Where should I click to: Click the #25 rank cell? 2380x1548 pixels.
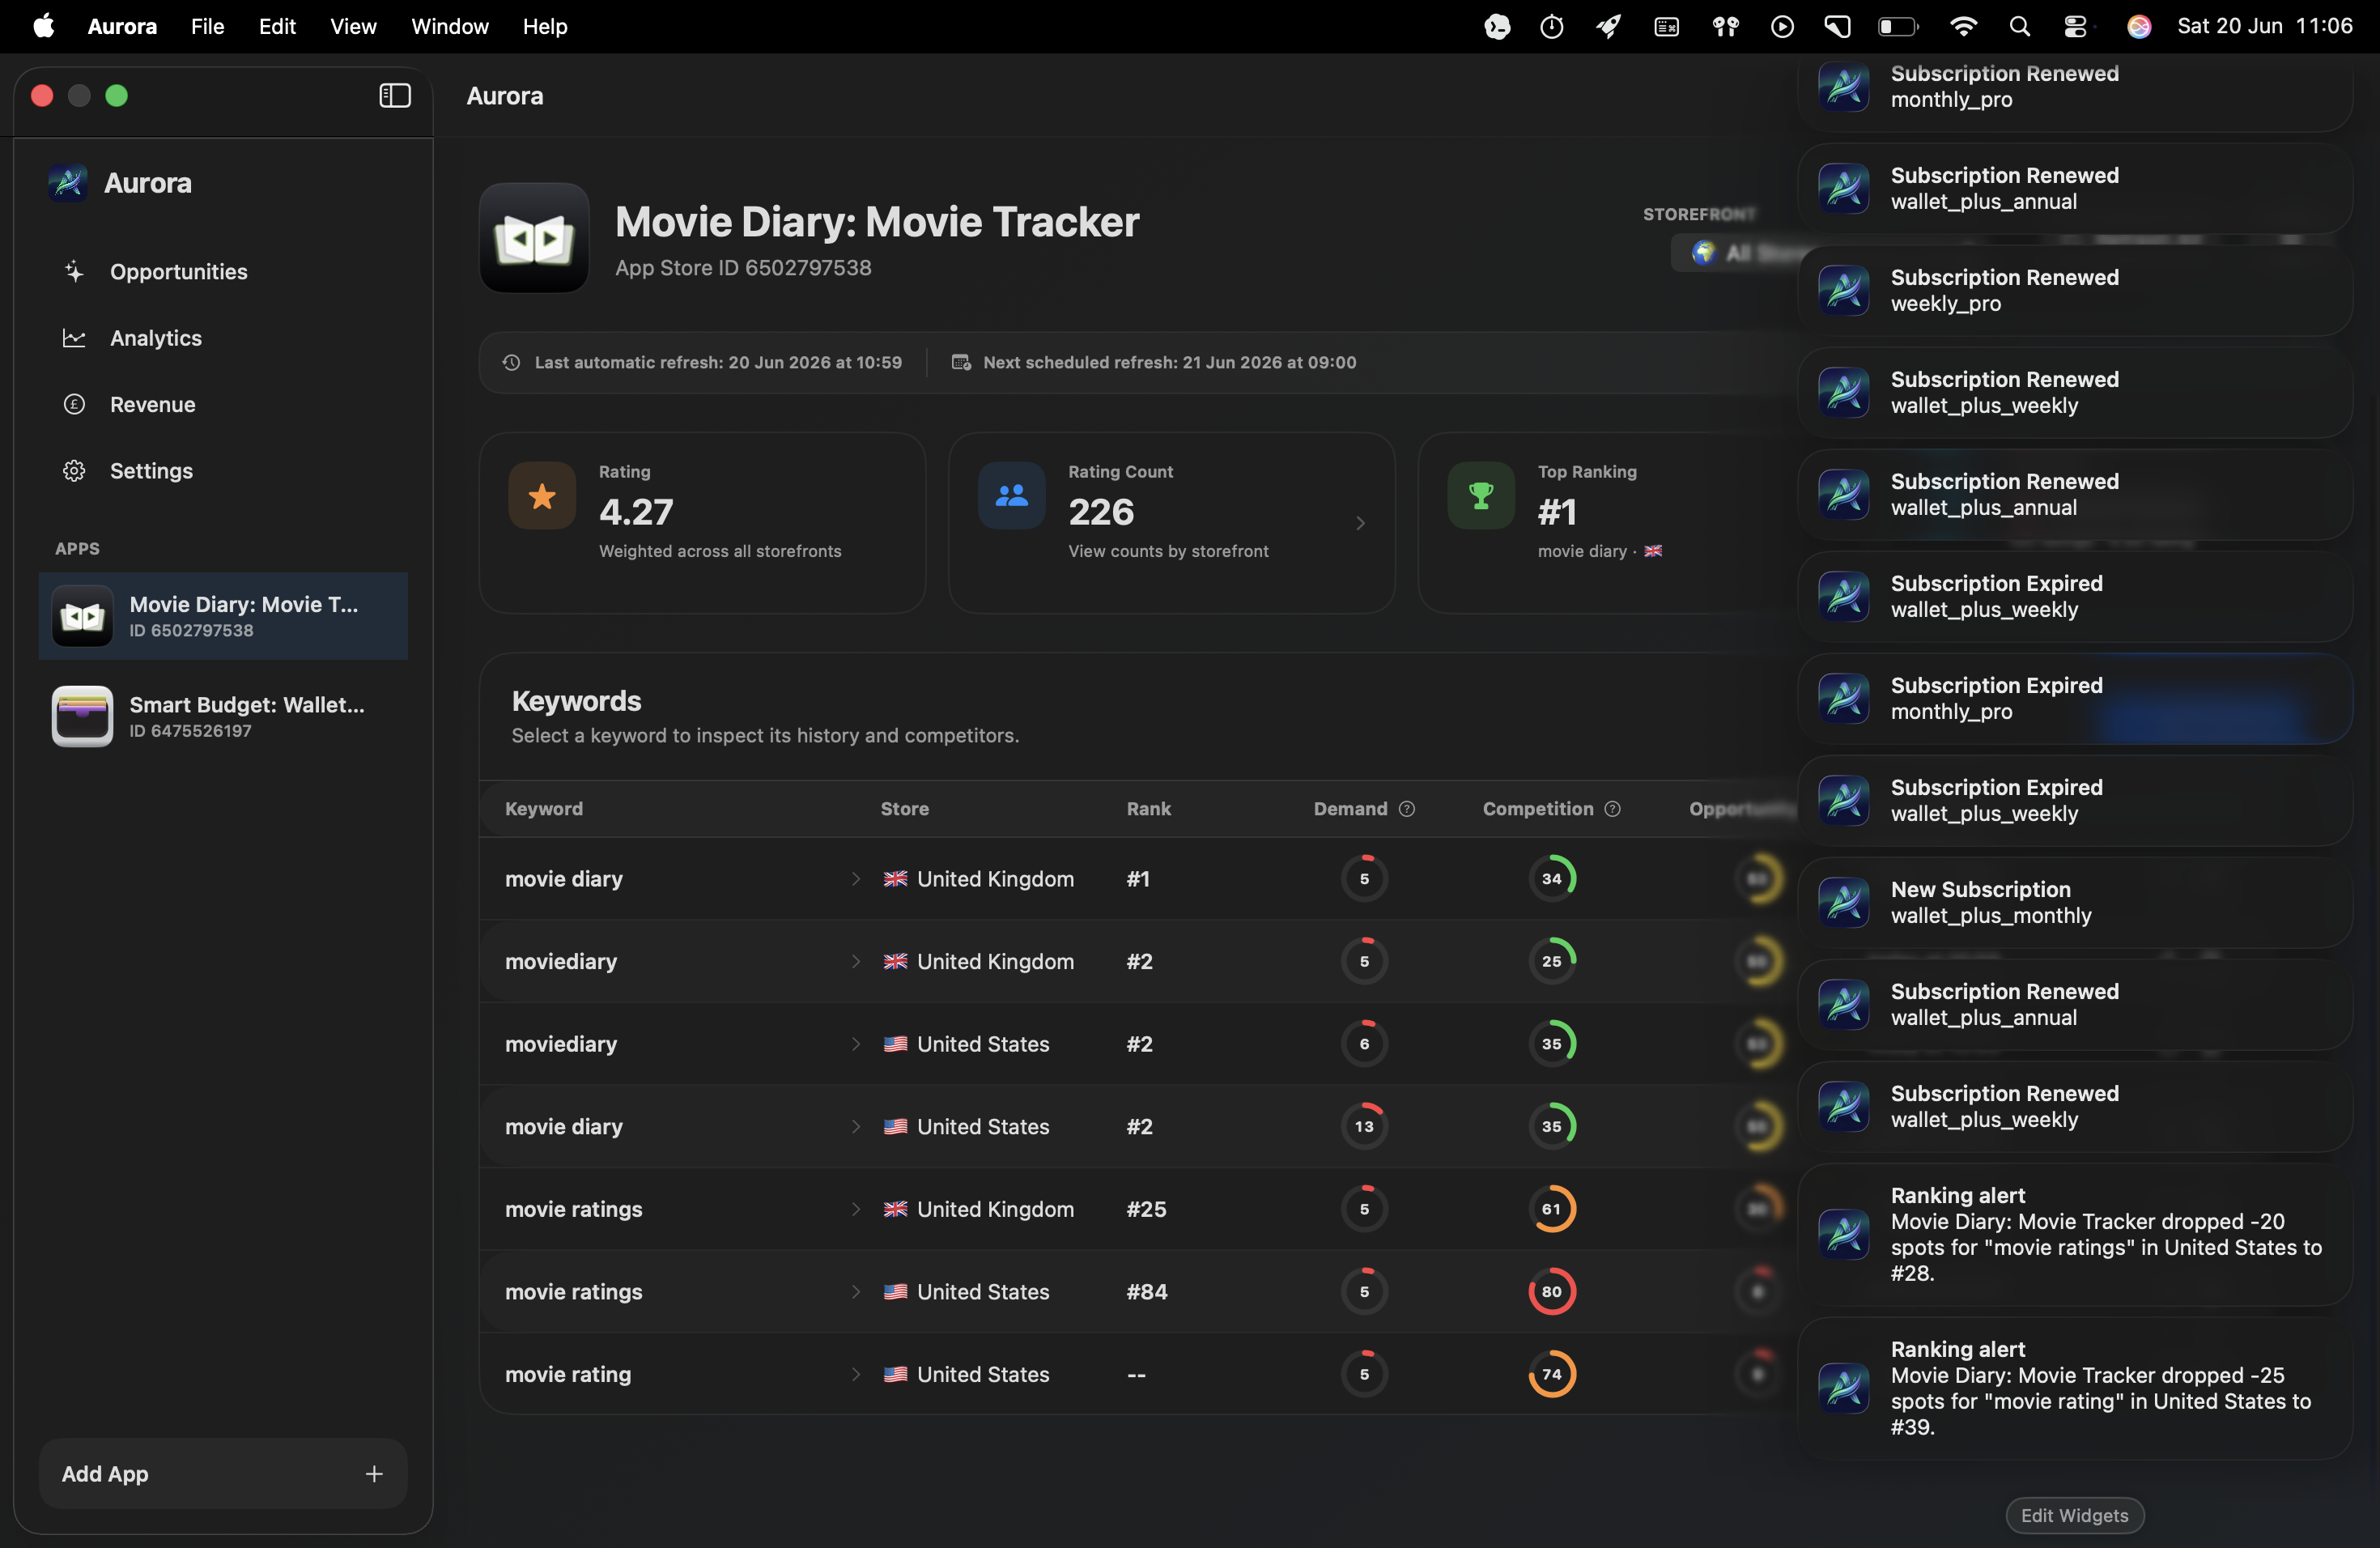pos(1146,1209)
